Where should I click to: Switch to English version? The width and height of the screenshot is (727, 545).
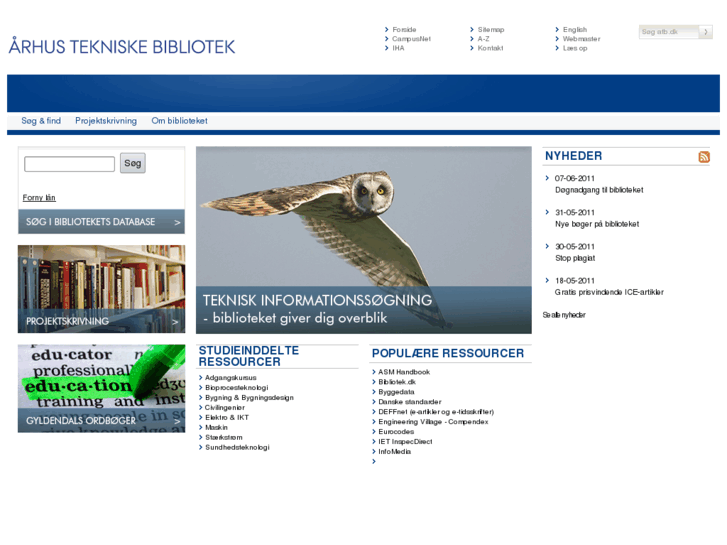tap(574, 30)
